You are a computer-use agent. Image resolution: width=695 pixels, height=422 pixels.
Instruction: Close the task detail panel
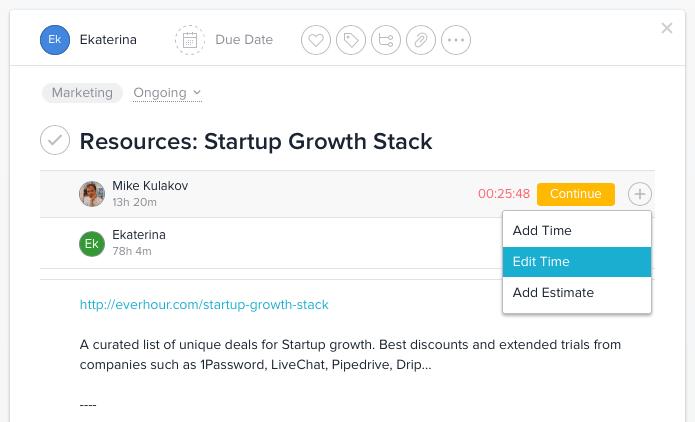tap(667, 28)
